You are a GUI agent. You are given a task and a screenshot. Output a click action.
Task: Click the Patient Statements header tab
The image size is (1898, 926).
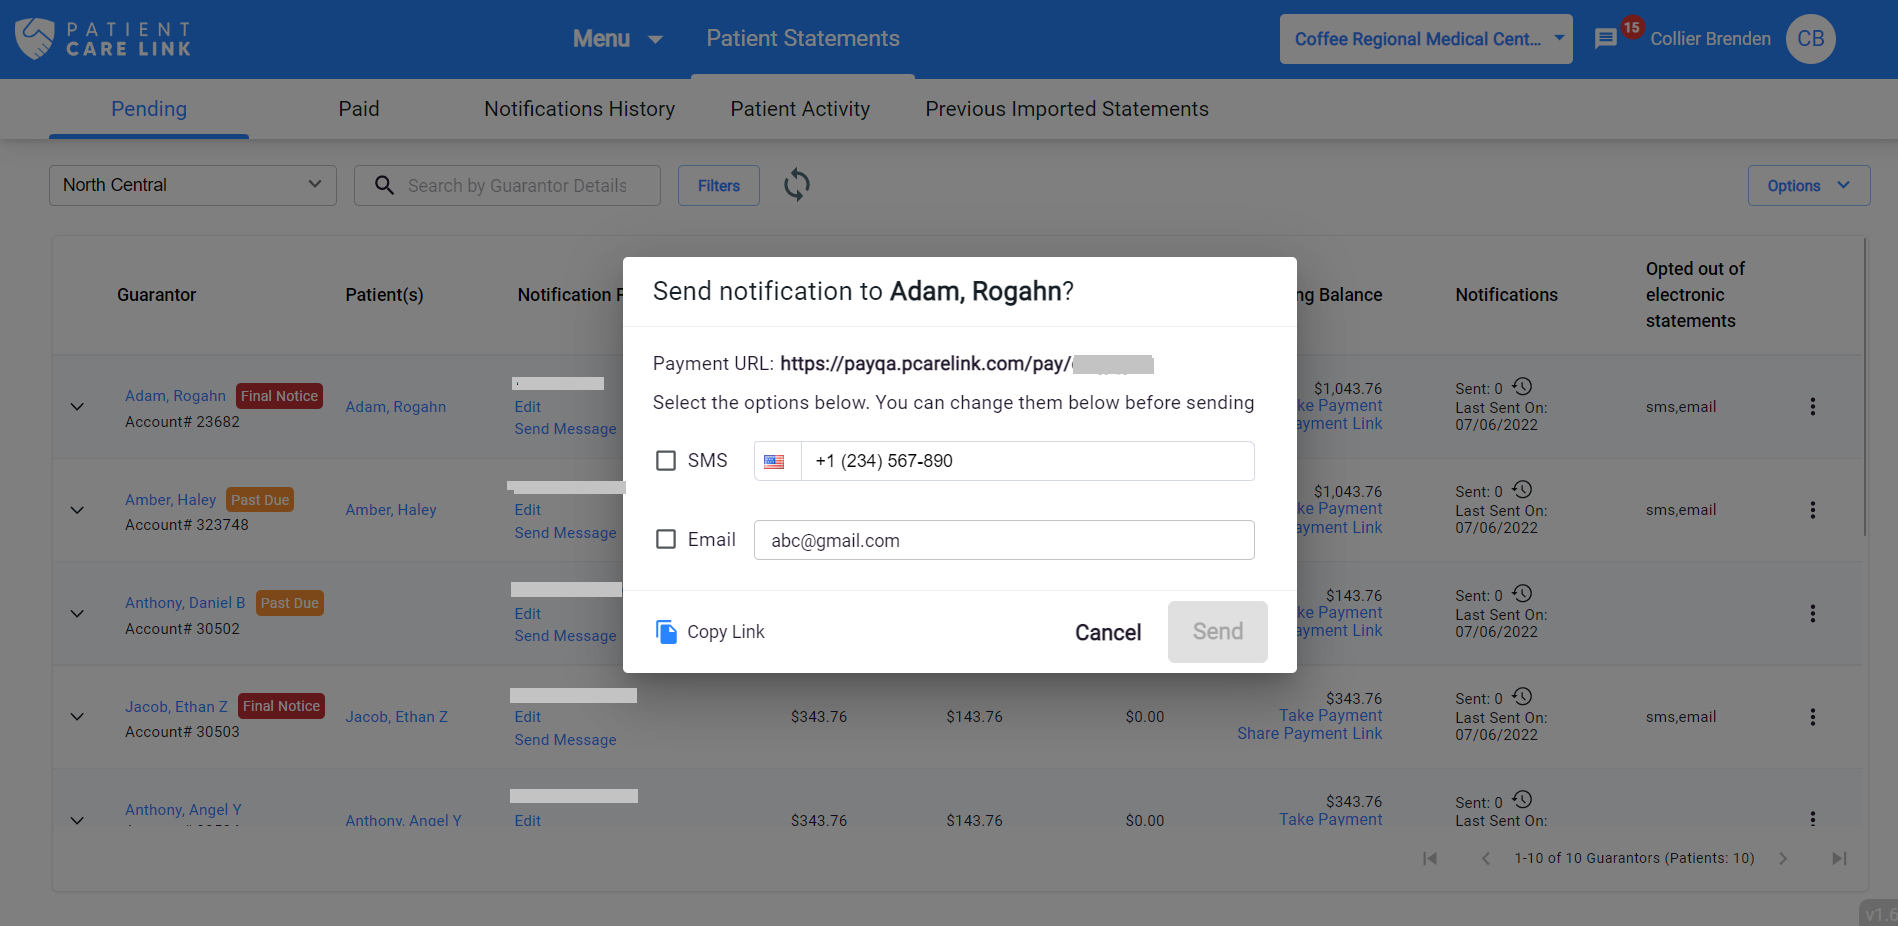click(x=803, y=39)
